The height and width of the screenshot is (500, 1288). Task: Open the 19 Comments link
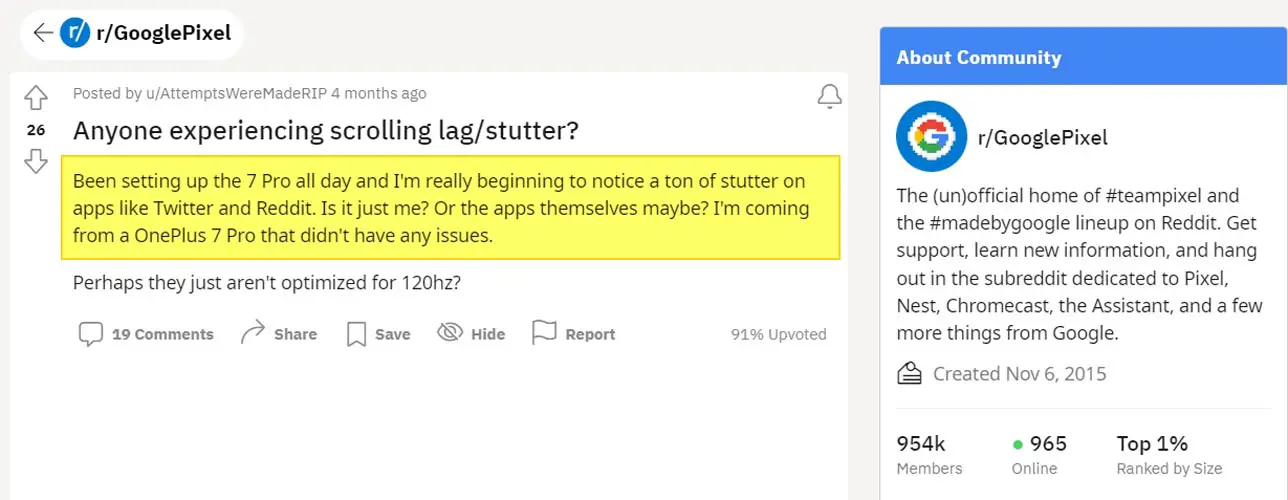[163, 334]
